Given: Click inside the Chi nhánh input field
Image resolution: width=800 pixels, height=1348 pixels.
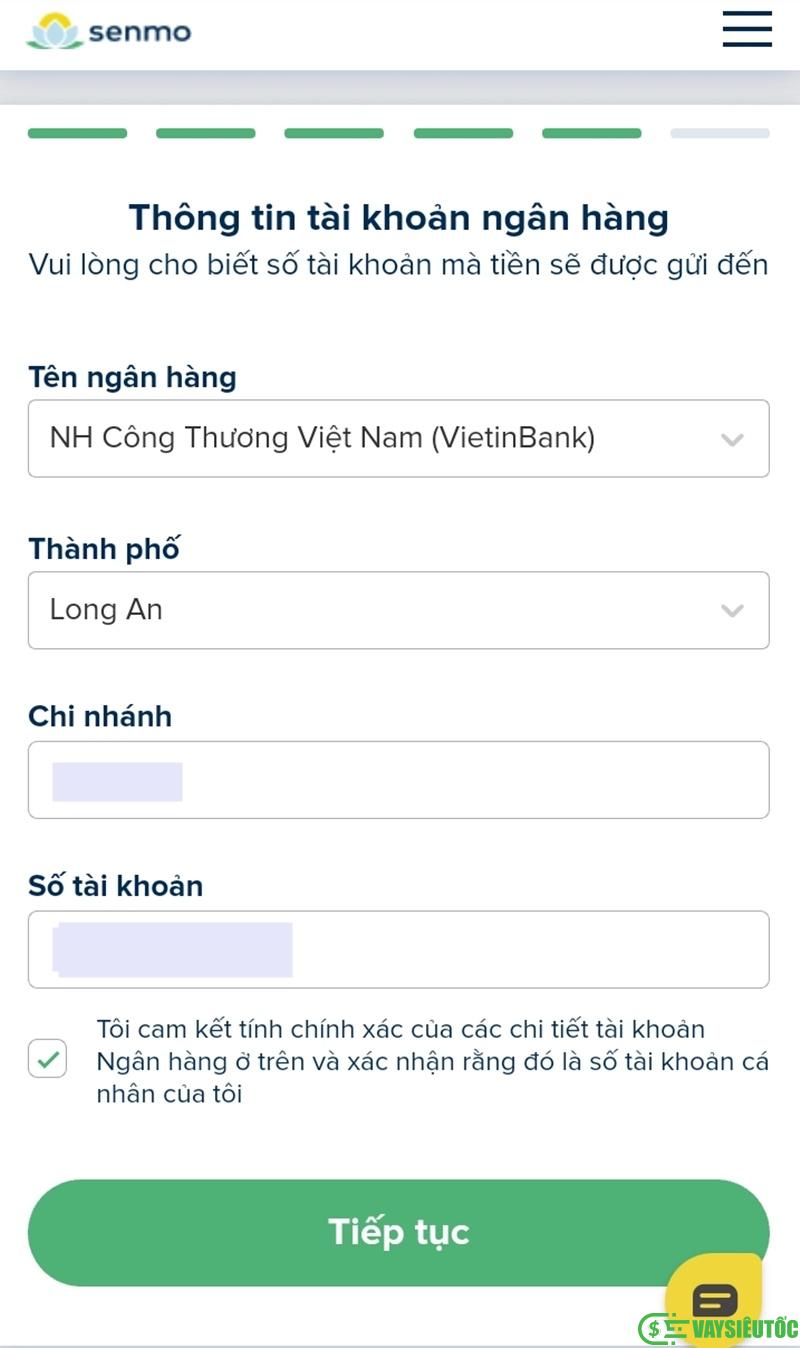Looking at the screenshot, I should tap(400, 780).
